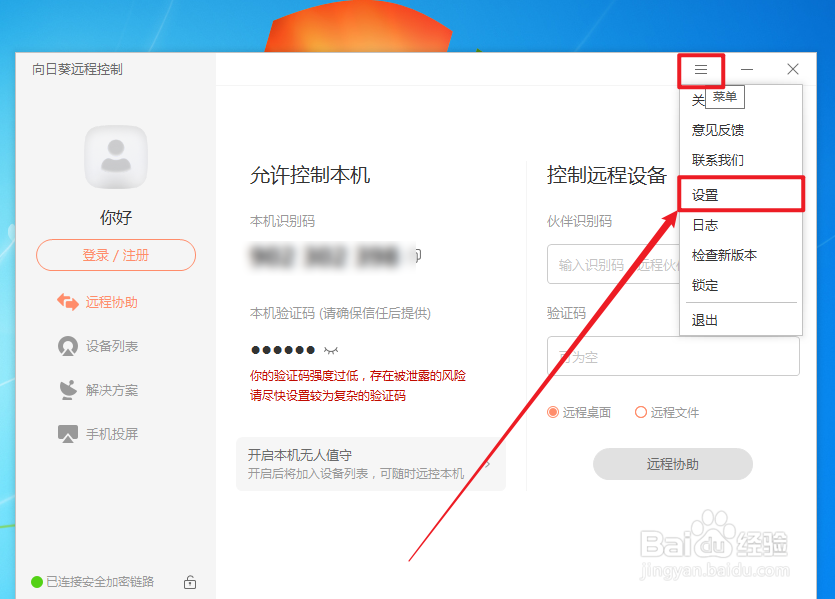
Task: Click the 已连接安全加密链路 status text
Action: click(100, 582)
